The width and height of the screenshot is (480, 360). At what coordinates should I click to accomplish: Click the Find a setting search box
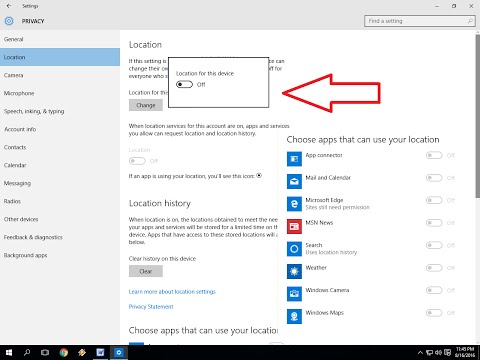tap(420, 21)
